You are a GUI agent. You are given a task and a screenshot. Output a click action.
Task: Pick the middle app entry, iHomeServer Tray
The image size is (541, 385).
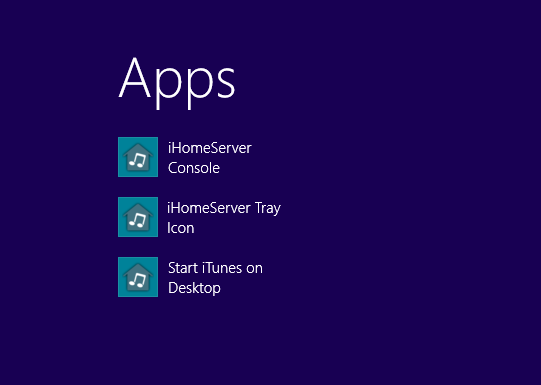(x=199, y=217)
